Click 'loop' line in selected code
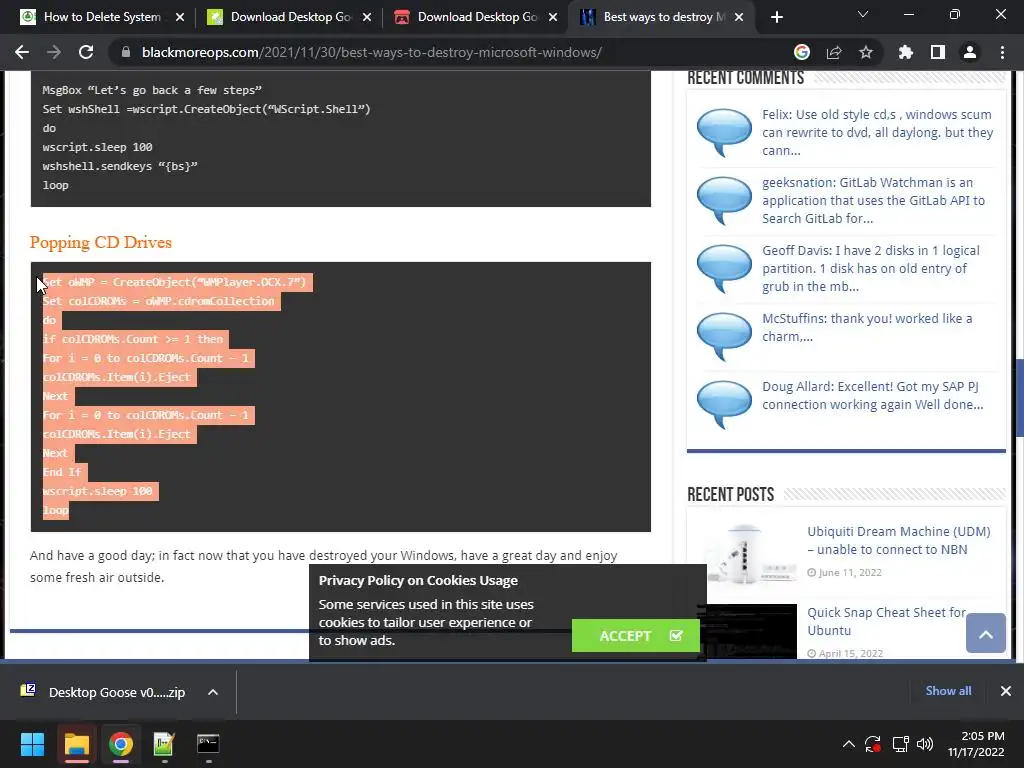Image resolution: width=1024 pixels, height=768 pixels. click(56, 510)
